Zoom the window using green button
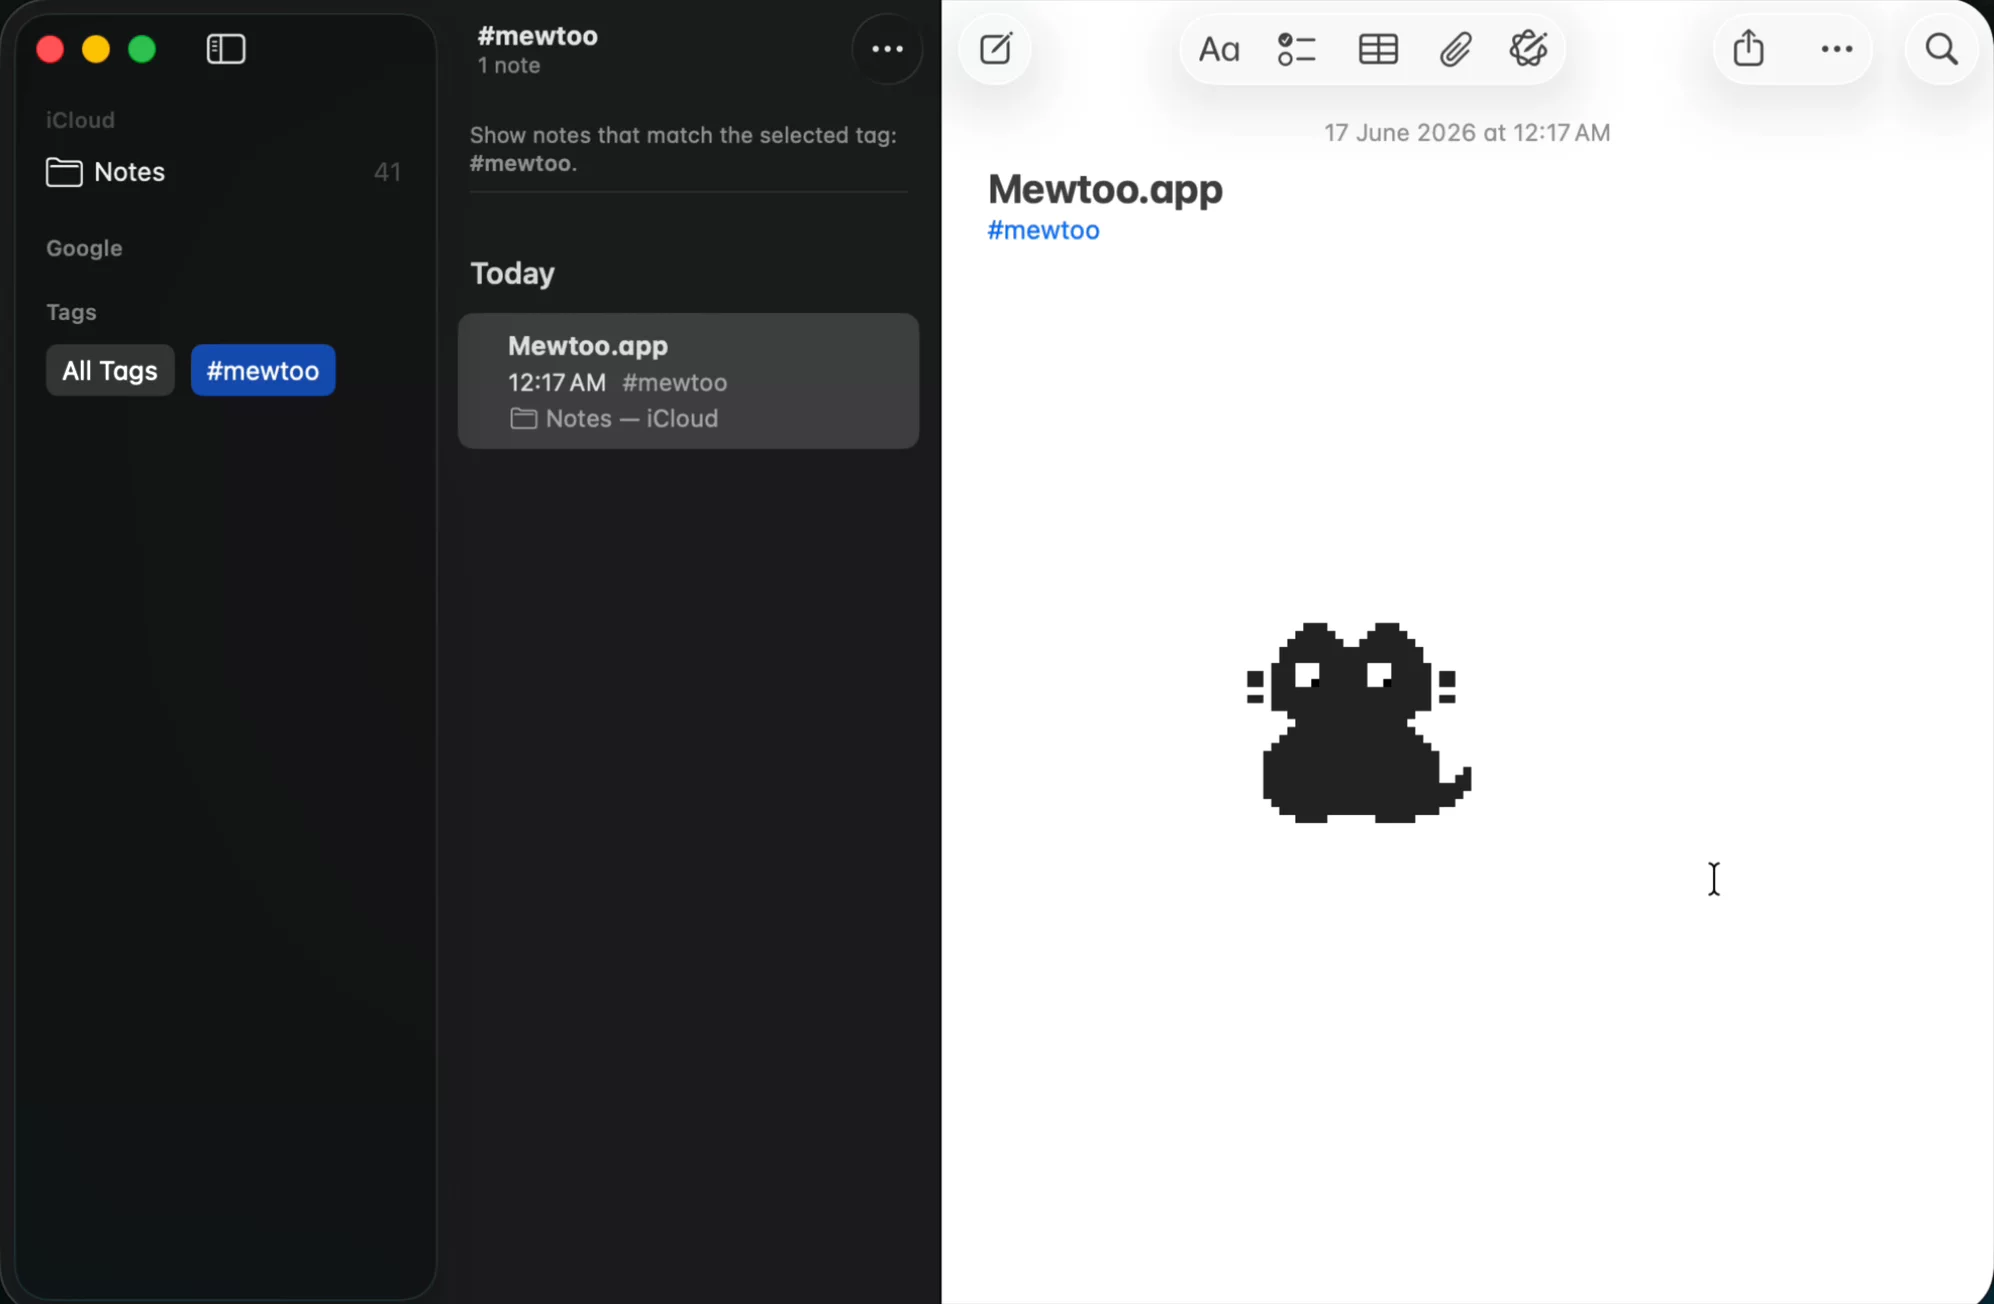This screenshot has width=1994, height=1304. pos(142,49)
